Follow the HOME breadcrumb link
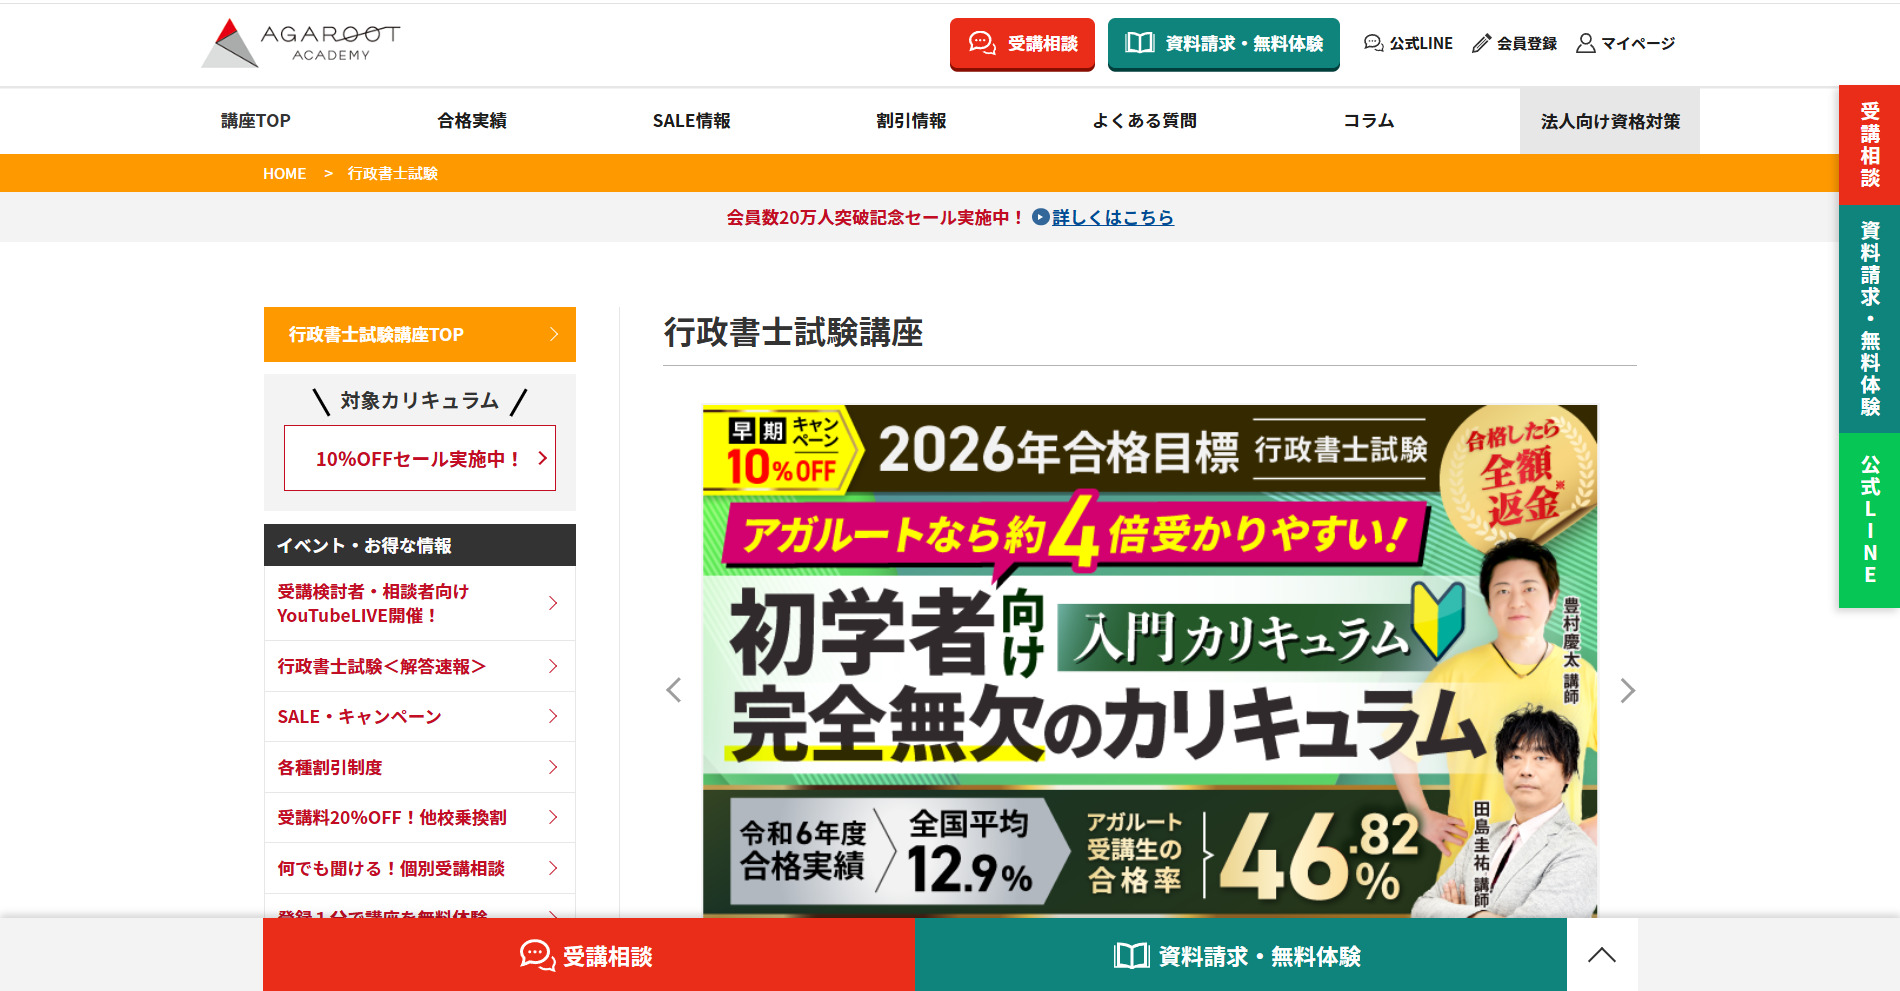Screen dimensions: 1900x991 click(284, 174)
